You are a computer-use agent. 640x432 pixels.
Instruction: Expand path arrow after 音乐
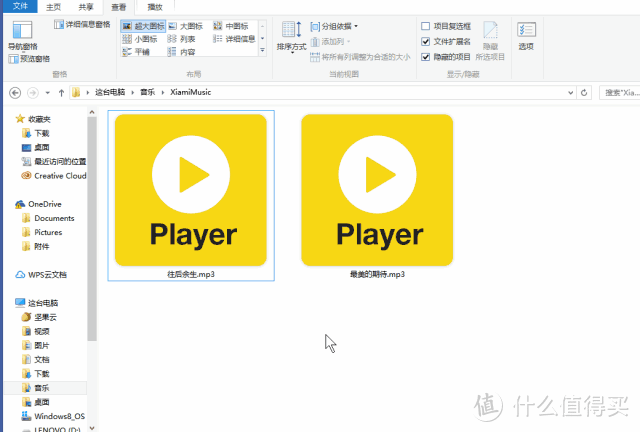(x=162, y=93)
